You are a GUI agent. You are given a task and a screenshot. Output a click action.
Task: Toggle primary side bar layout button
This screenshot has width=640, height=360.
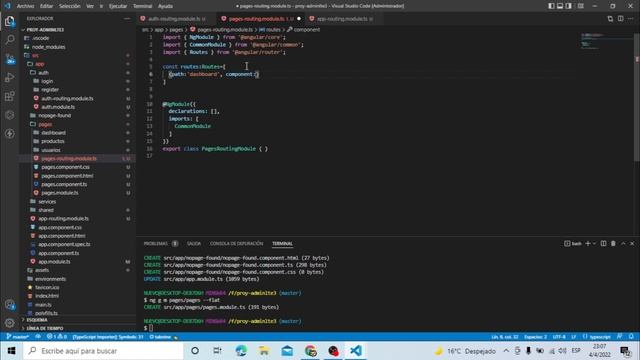tap(551, 6)
